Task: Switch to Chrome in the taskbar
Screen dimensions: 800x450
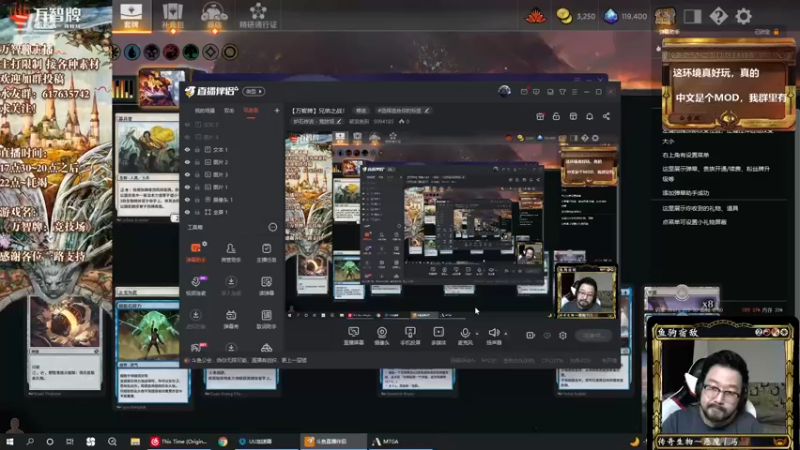Action: click(223, 441)
